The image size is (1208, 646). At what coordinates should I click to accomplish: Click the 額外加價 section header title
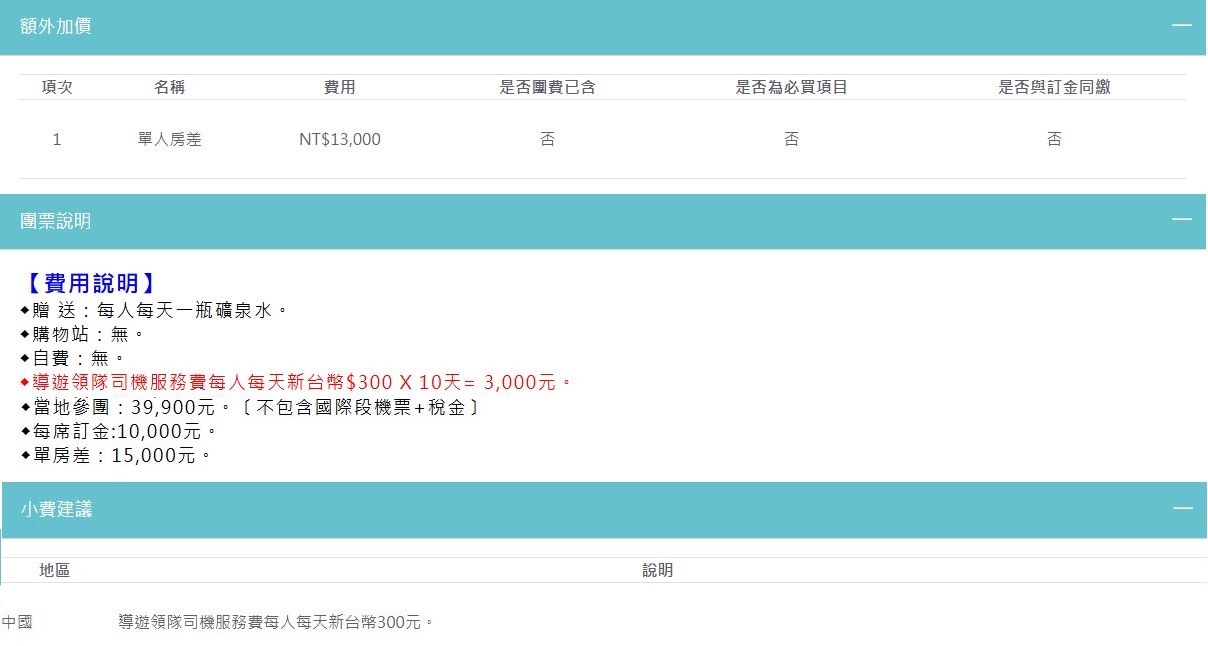click(56, 27)
